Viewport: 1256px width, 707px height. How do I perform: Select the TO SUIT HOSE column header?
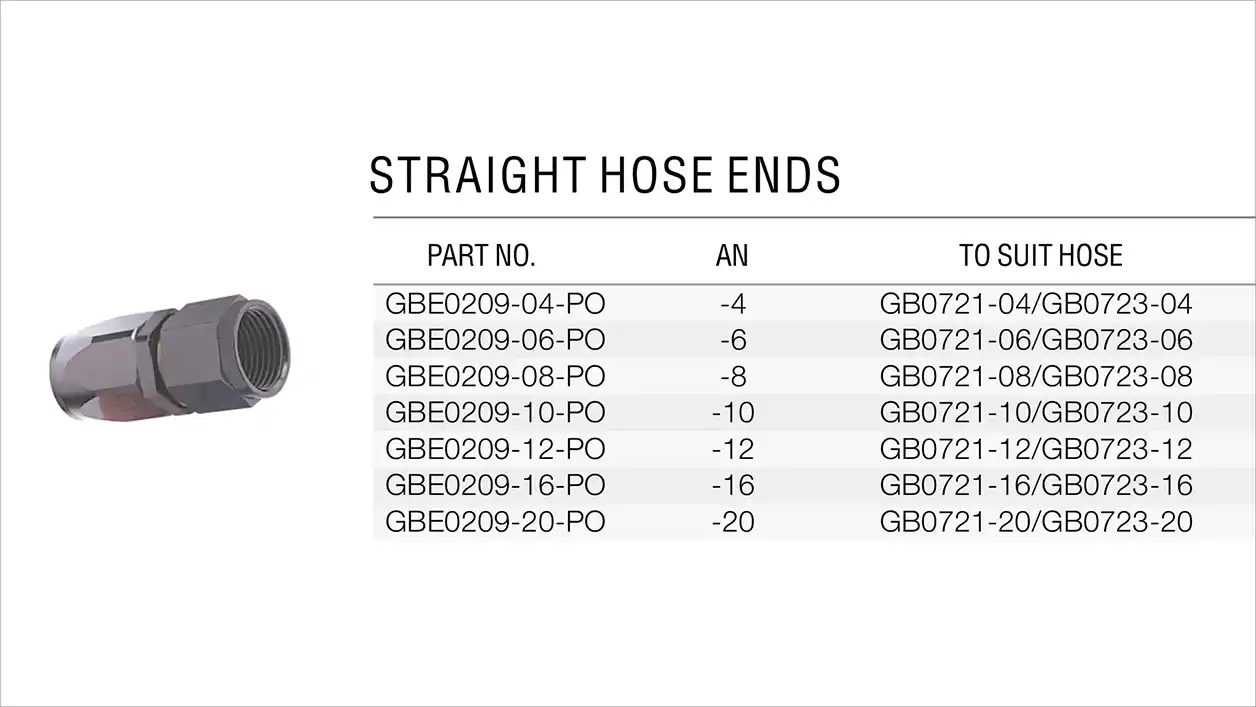pos(1041,256)
